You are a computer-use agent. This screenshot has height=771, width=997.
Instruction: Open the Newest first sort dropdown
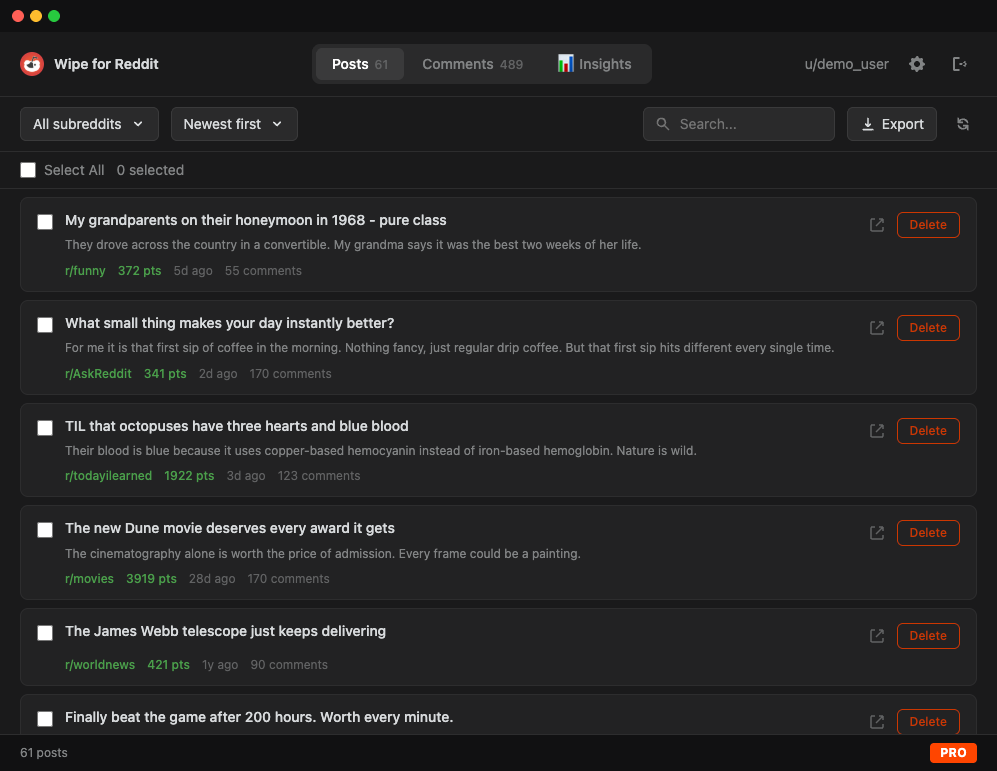[x=234, y=124]
